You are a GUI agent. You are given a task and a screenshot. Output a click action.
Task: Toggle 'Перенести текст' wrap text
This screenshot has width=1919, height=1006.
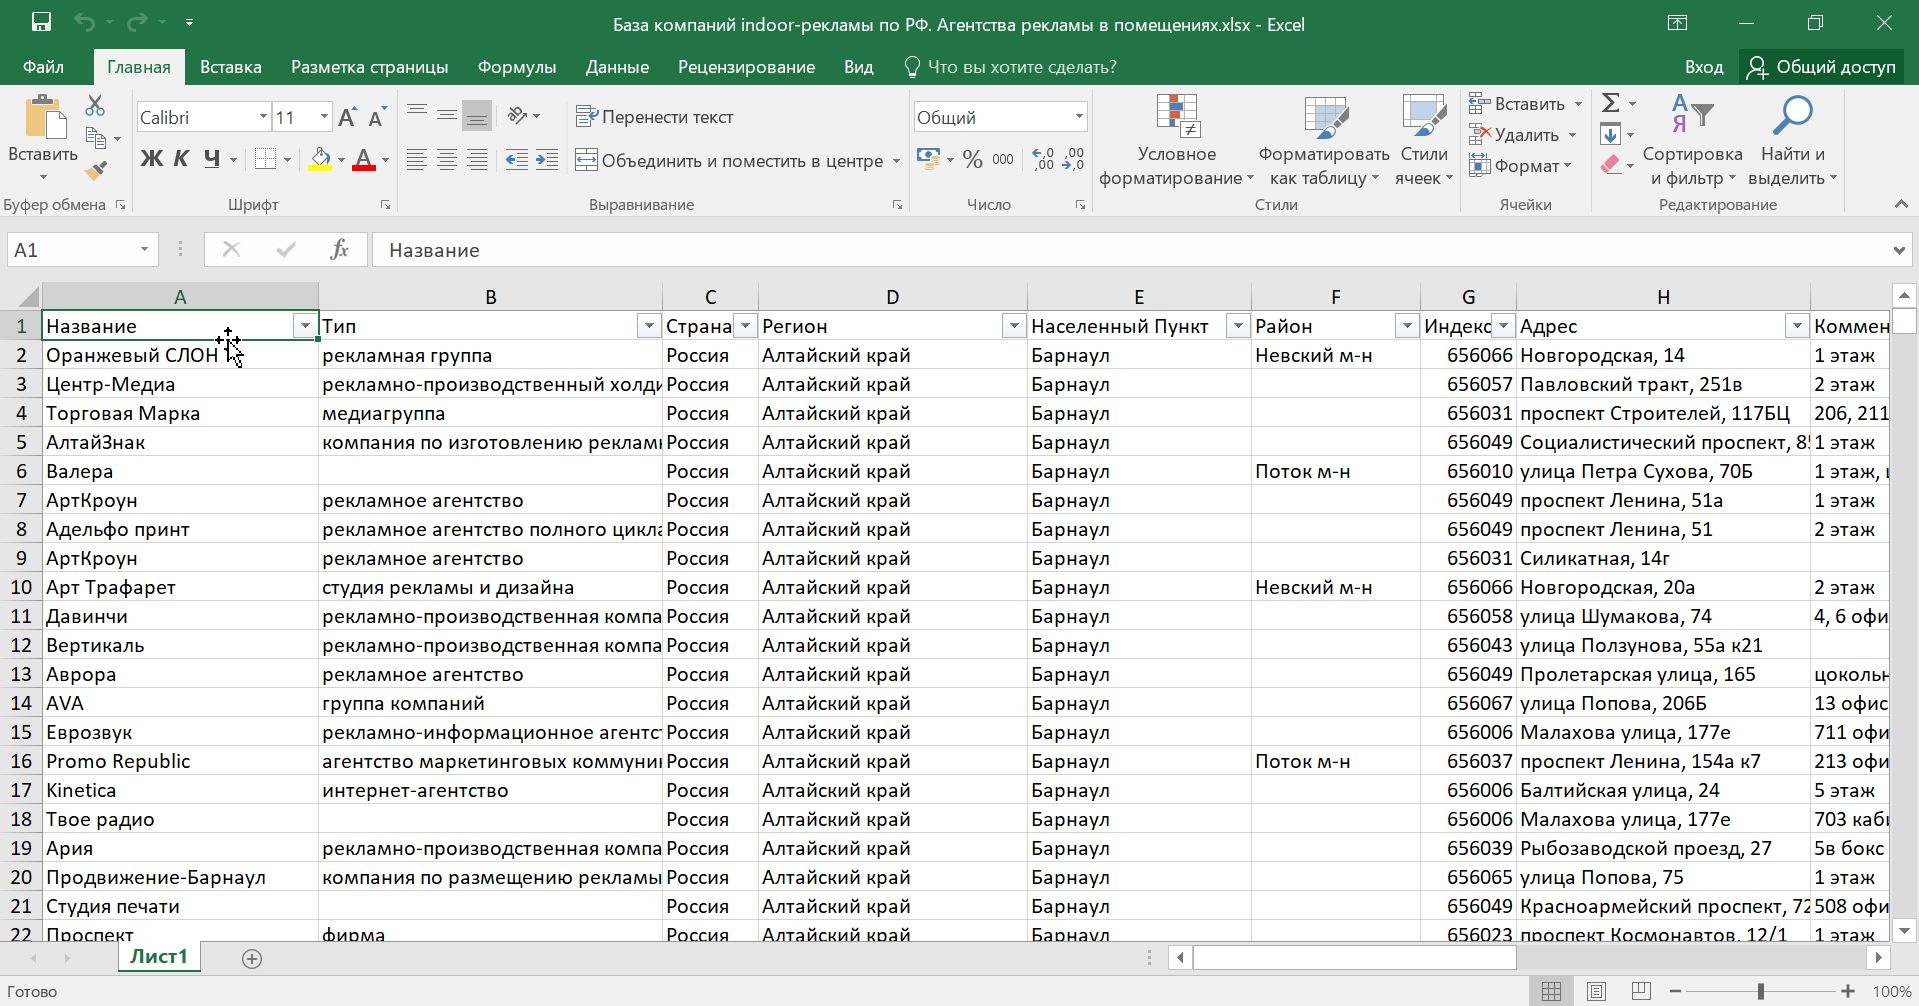[x=655, y=117]
